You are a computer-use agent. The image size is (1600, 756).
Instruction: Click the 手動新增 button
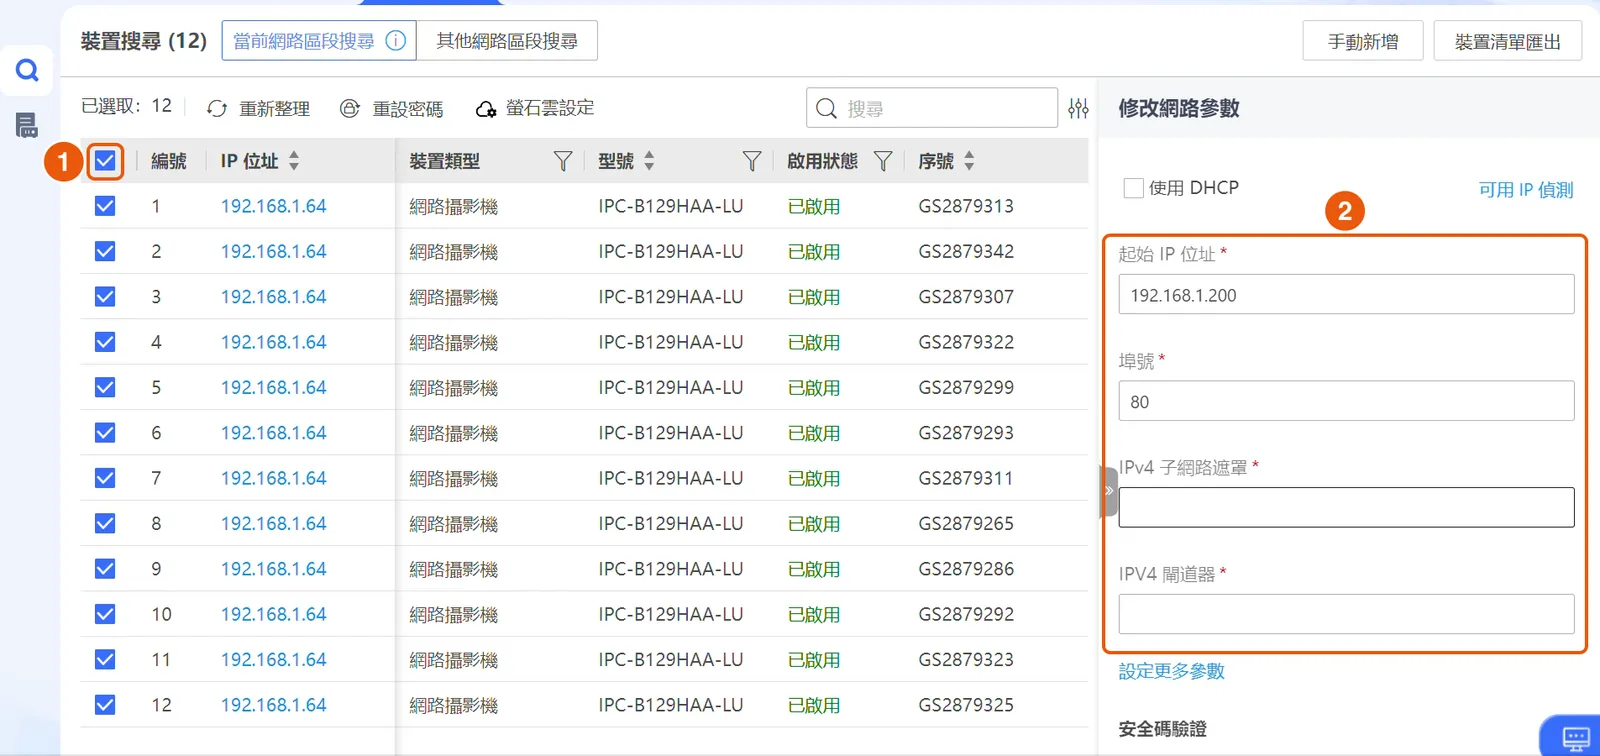[x=1363, y=42]
